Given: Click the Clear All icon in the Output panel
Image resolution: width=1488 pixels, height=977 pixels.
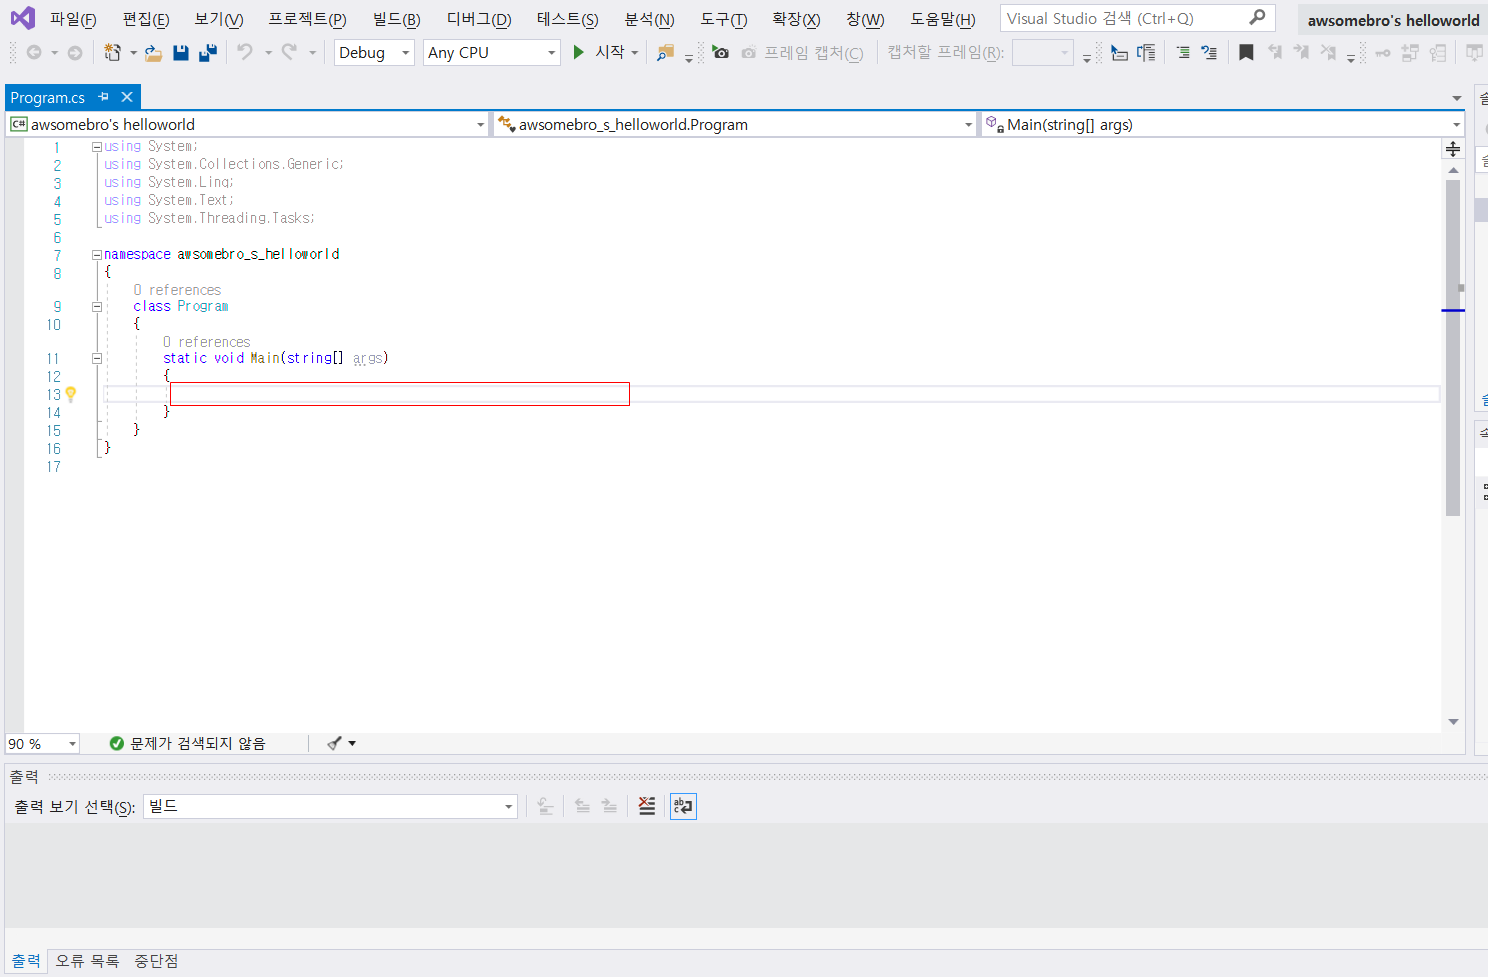Looking at the screenshot, I should click(x=647, y=806).
